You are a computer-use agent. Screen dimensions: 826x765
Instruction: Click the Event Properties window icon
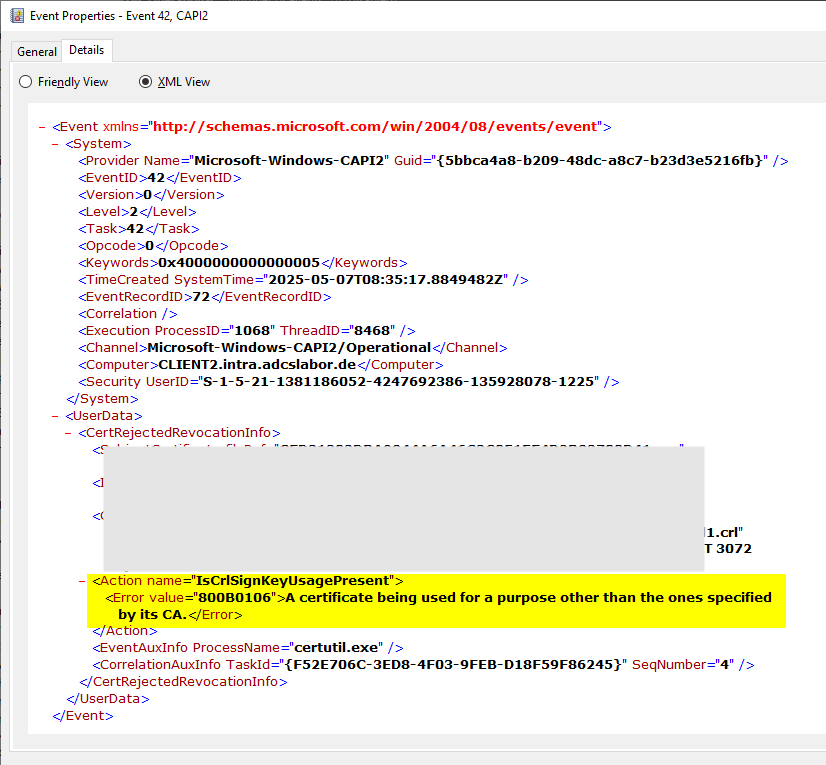(x=17, y=16)
